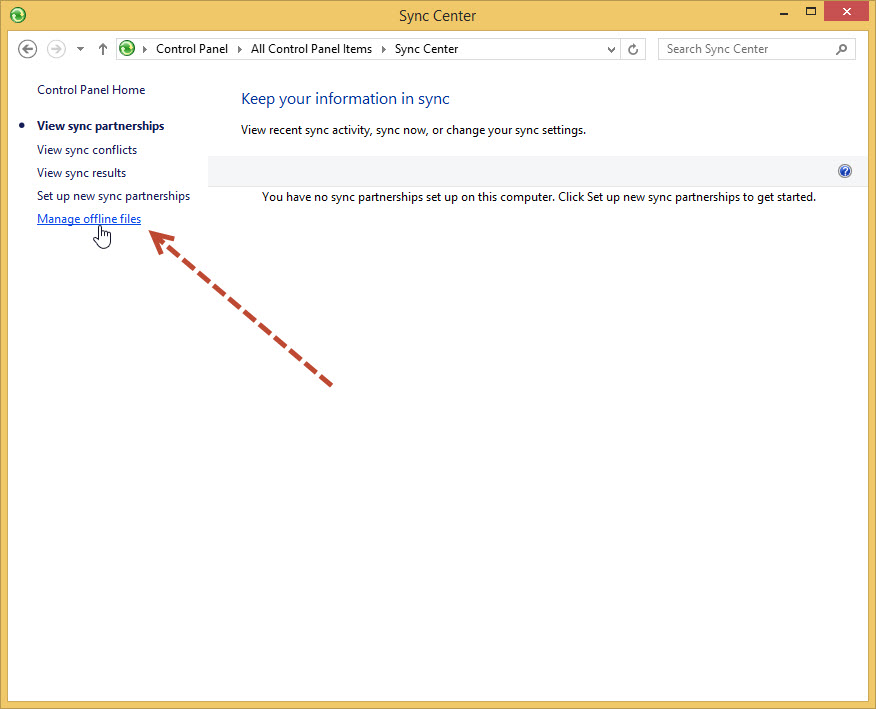The width and height of the screenshot is (876, 709).
Task: Click the forward navigation arrow
Action: pos(55,48)
